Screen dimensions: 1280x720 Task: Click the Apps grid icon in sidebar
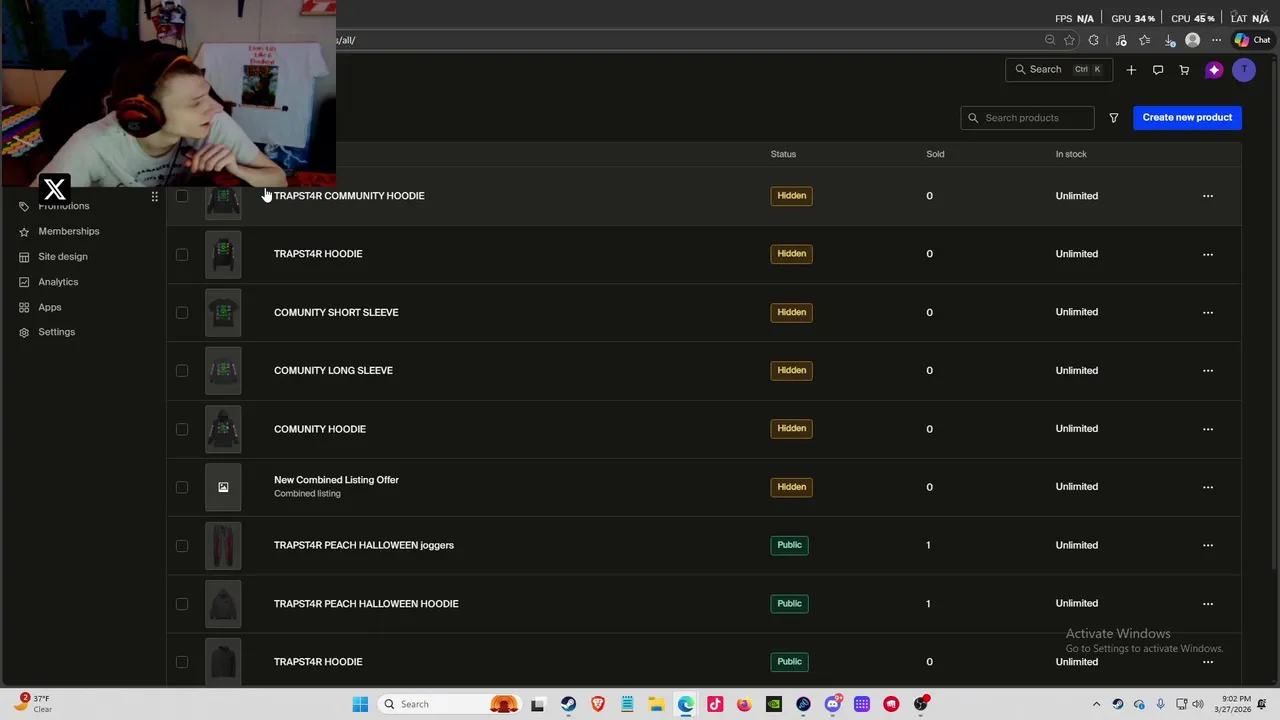coord(24,307)
